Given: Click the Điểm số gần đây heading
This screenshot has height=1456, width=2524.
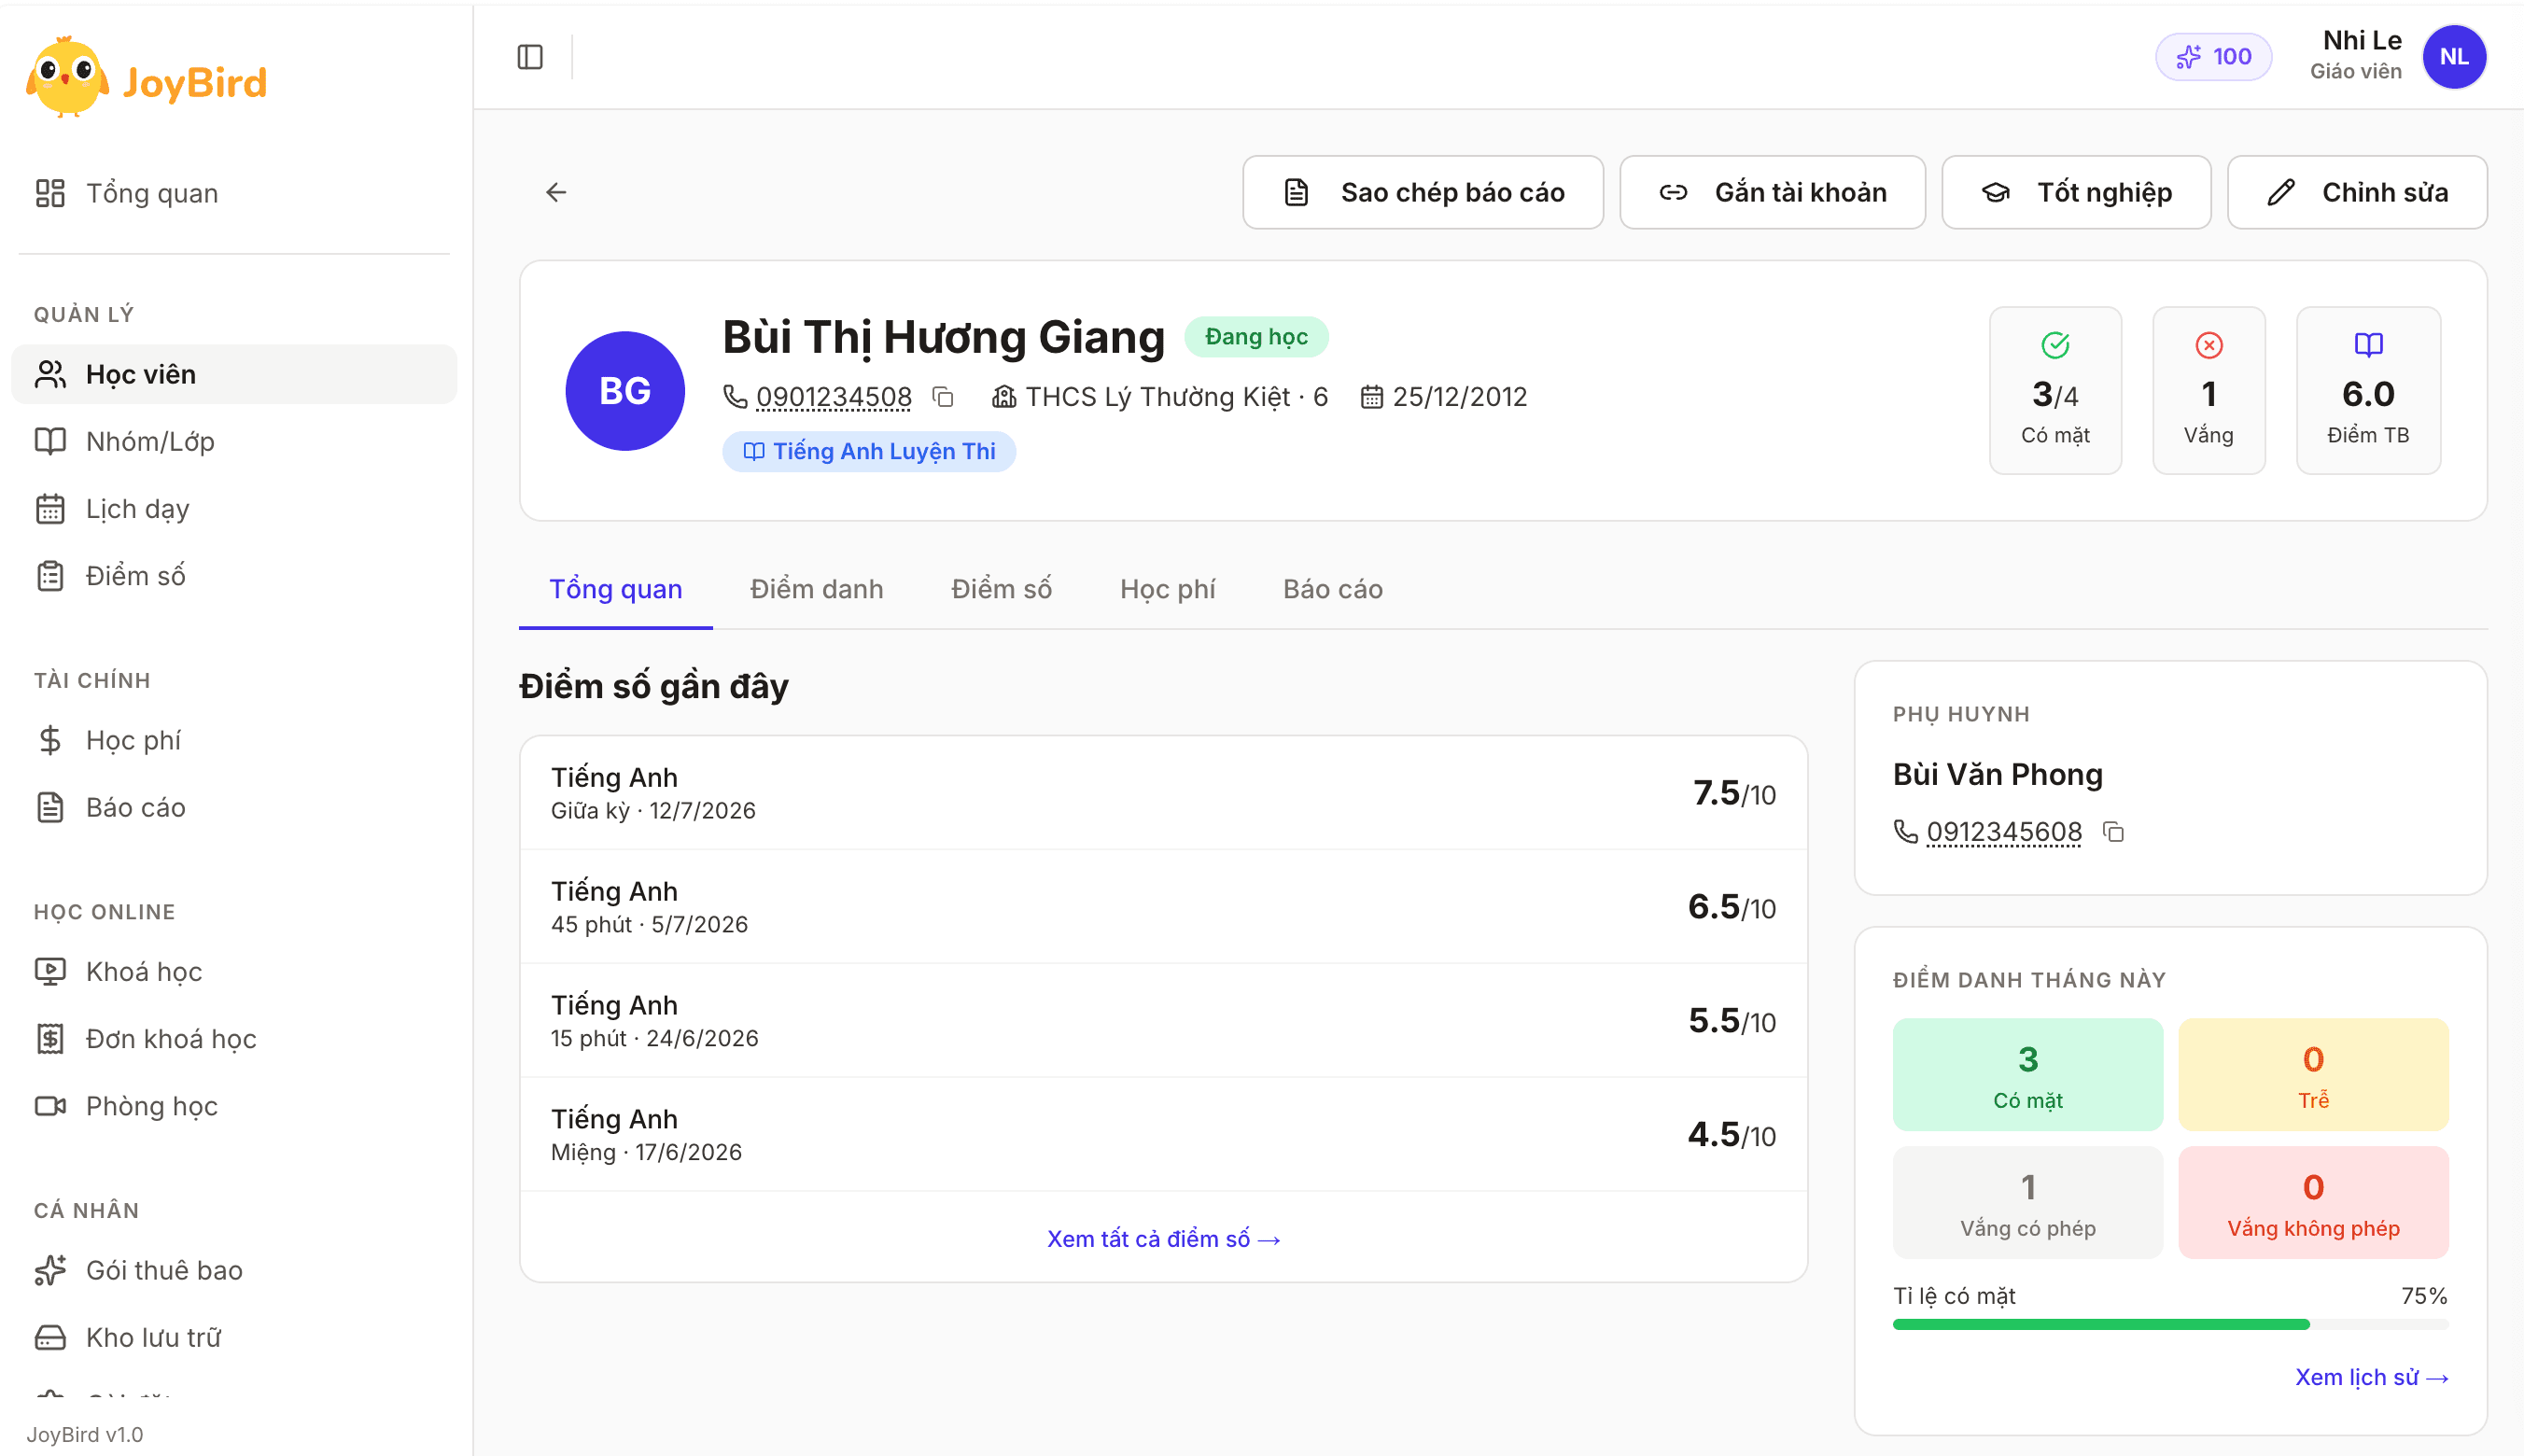Looking at the screenshot, I should click(653, 687).
